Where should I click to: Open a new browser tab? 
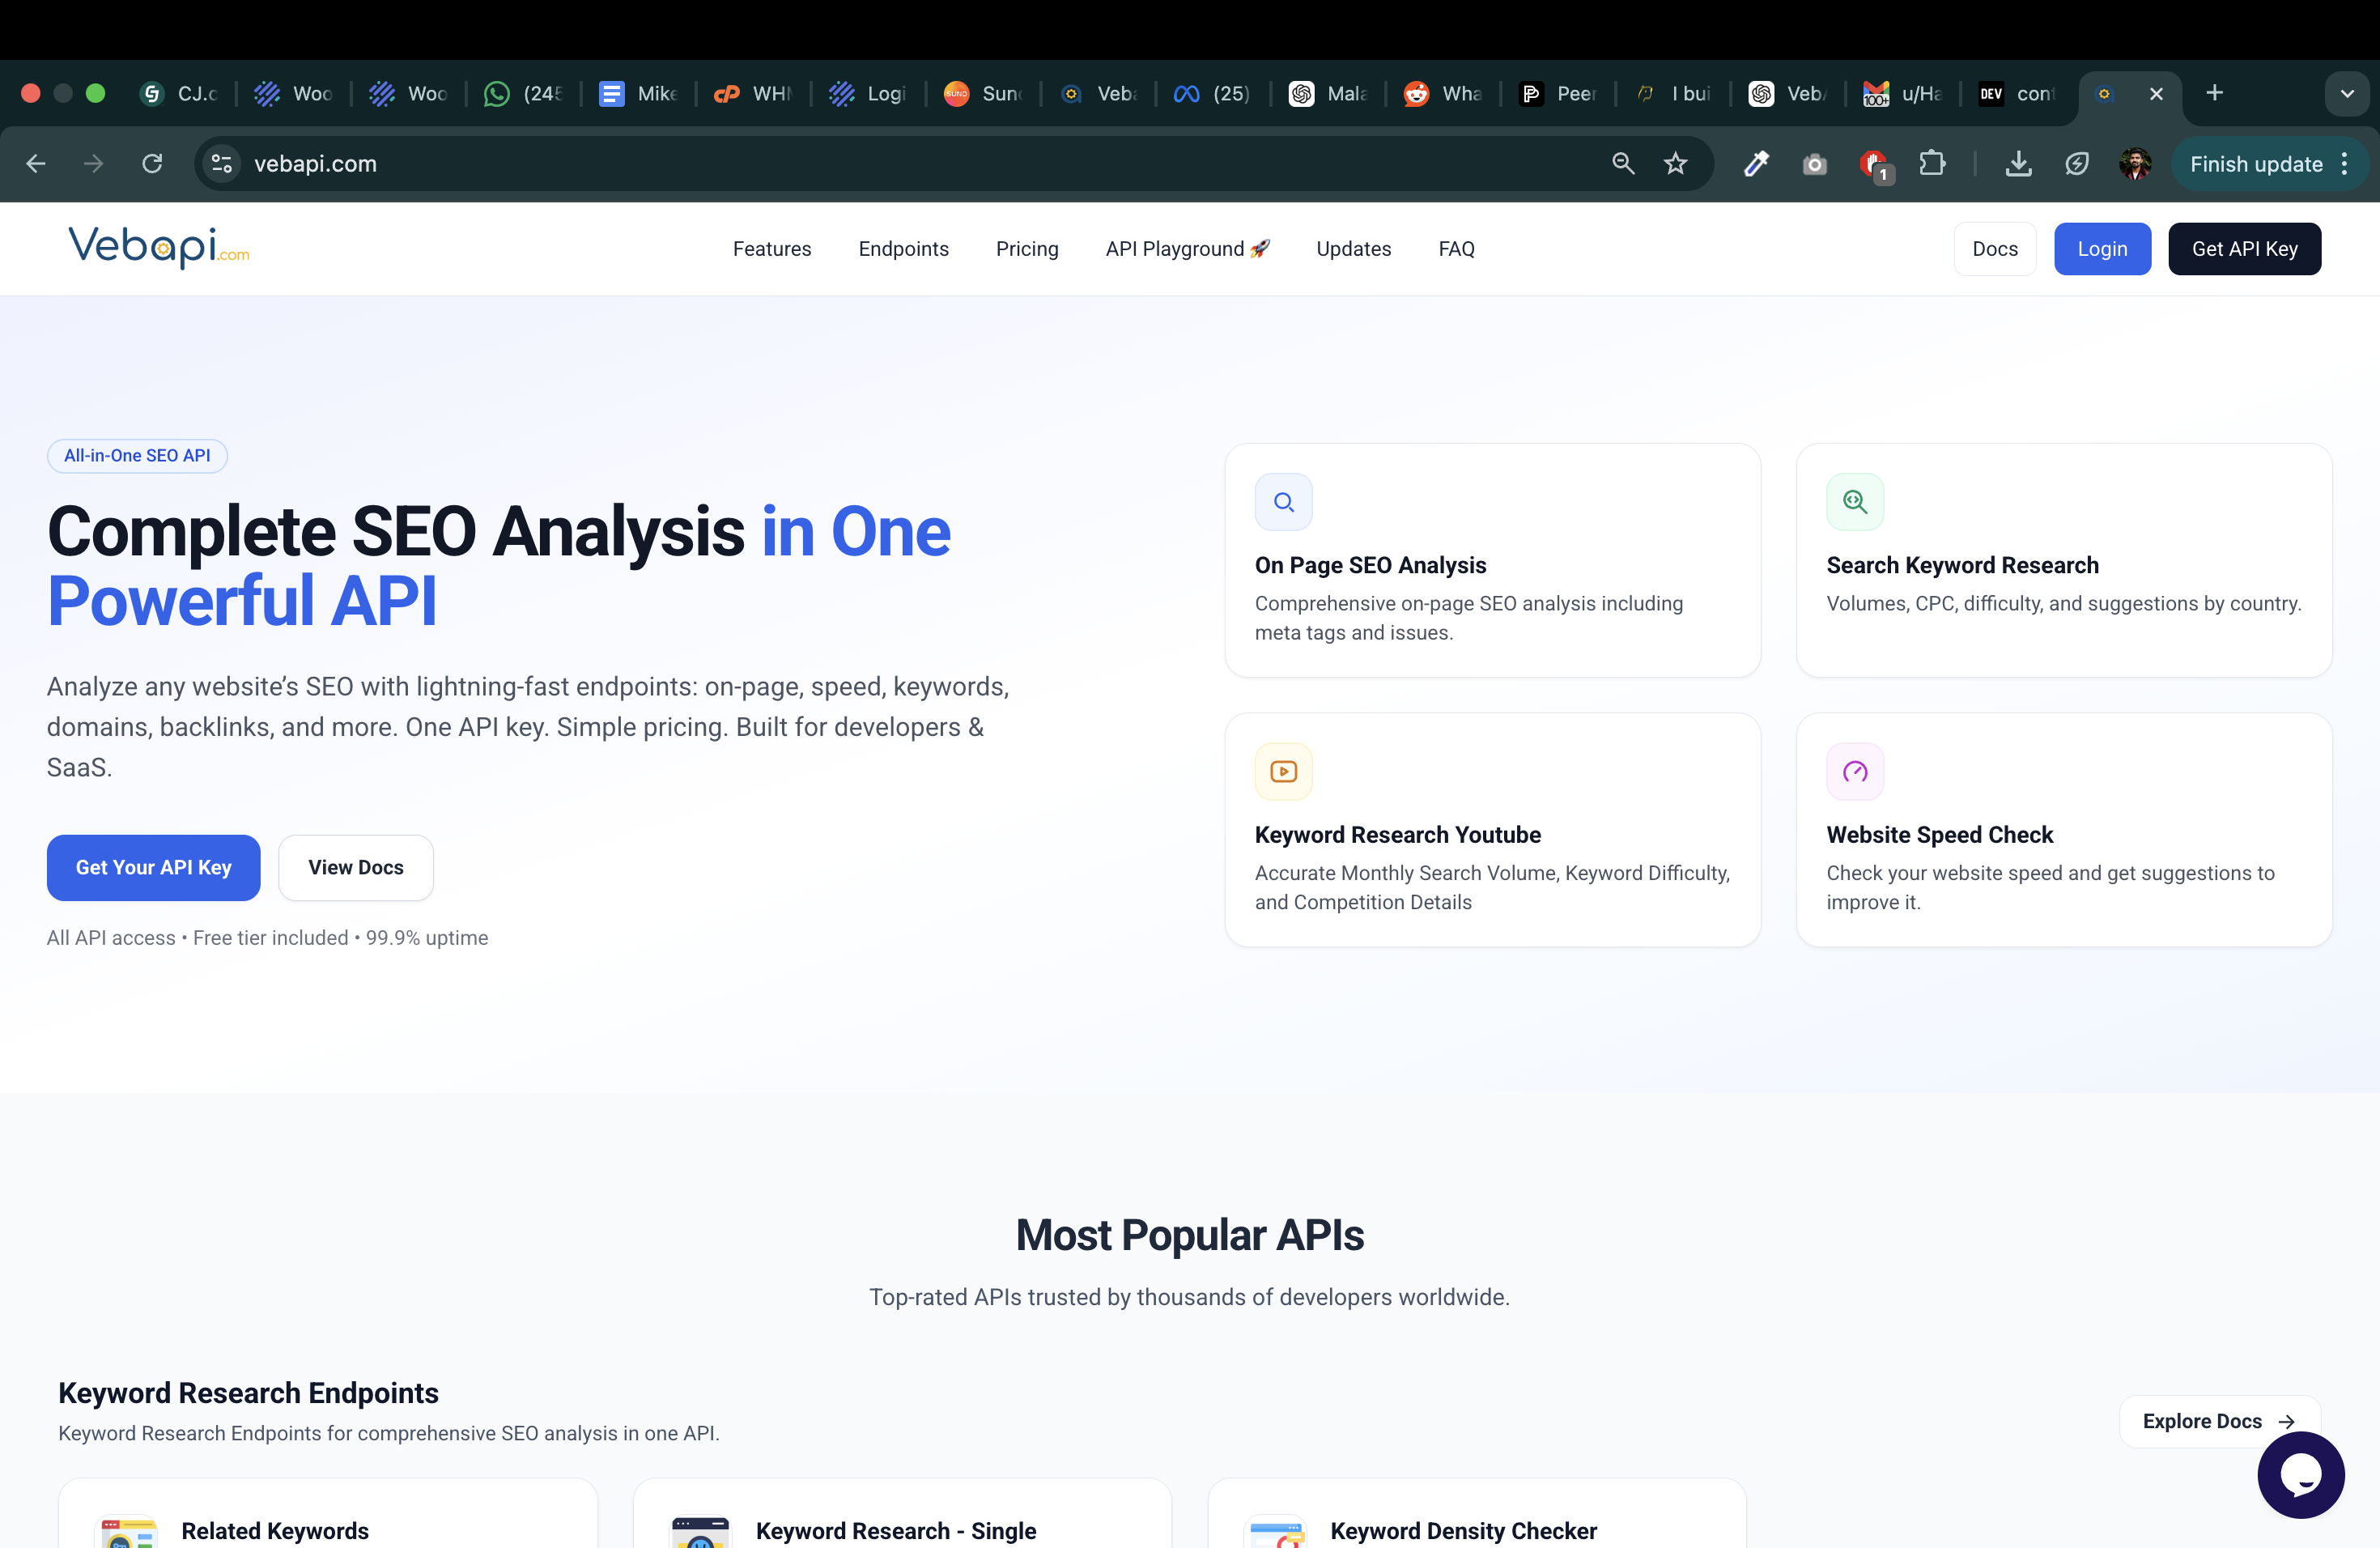[x=2214, y=94]
